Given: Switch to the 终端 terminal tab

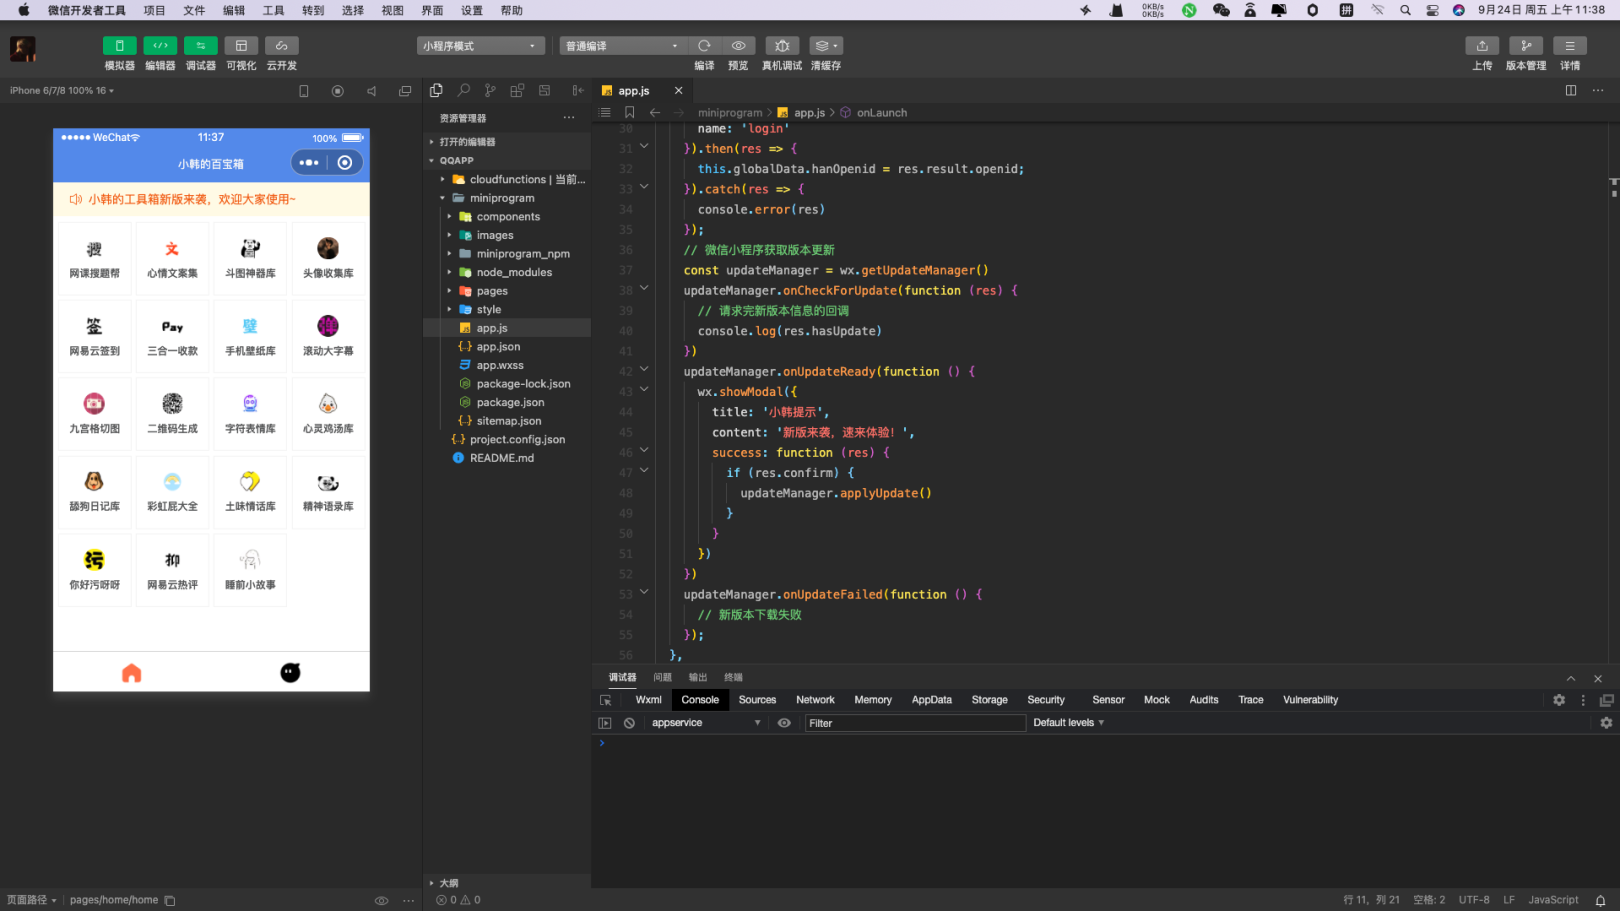Looking at the screenshot, I should point(733,678).
